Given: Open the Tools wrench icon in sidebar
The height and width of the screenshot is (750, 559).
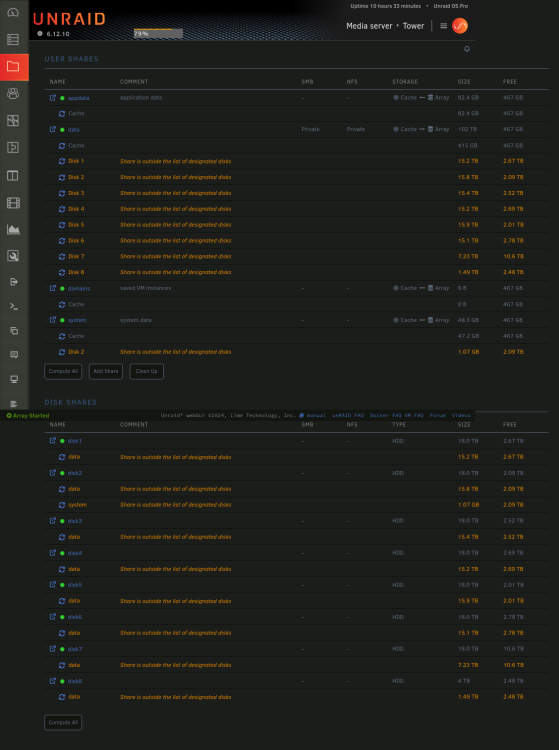Looking at the screenshot, I should (13, 256).
